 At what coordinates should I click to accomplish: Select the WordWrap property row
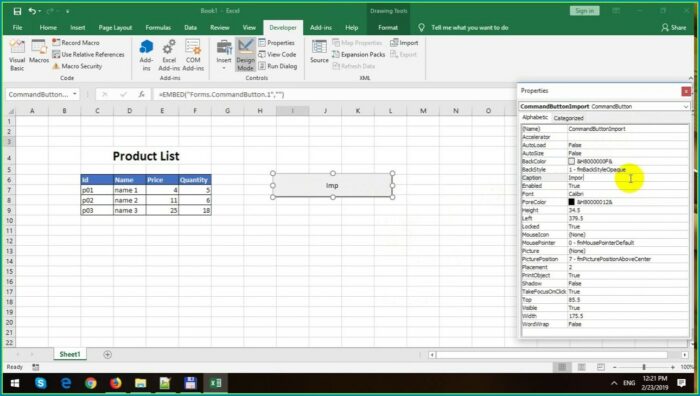pos(605,324)
